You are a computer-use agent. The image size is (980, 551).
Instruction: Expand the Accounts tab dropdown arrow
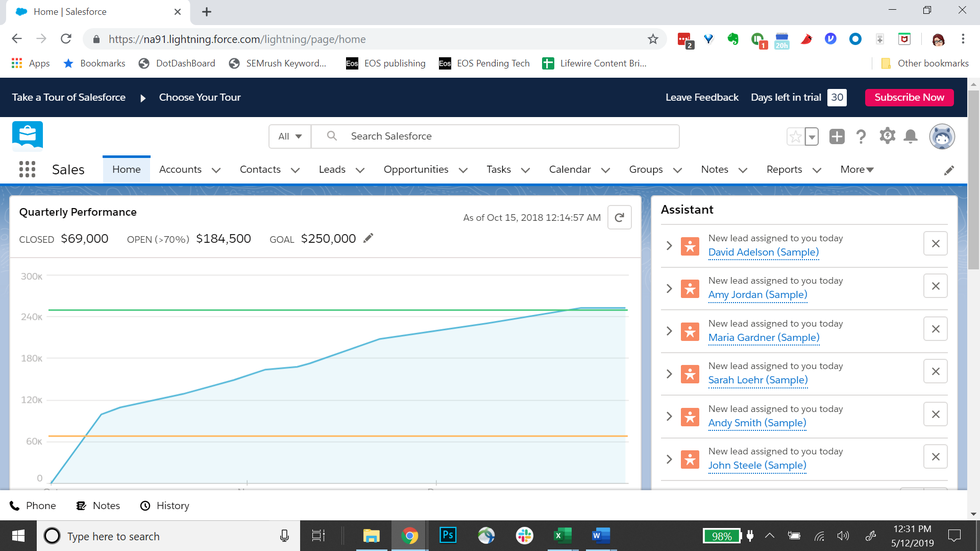click(216, 170)
